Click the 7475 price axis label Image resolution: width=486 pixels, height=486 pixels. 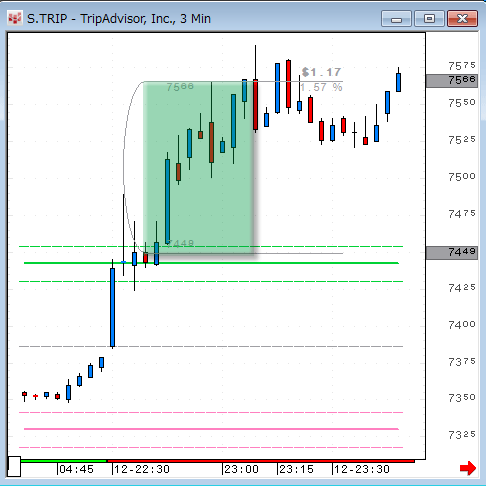(462, 214)
